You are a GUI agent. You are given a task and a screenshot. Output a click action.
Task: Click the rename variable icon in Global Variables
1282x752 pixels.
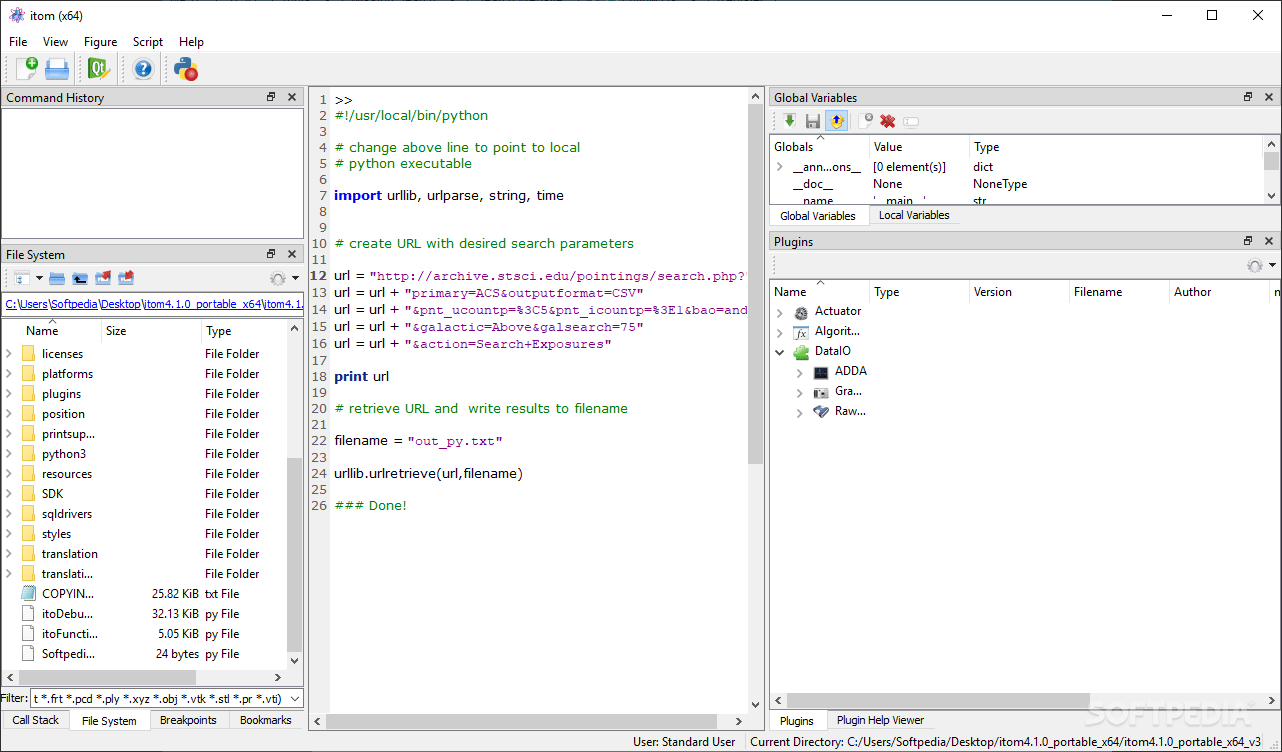pyautogui.click(x=911, y=121)
